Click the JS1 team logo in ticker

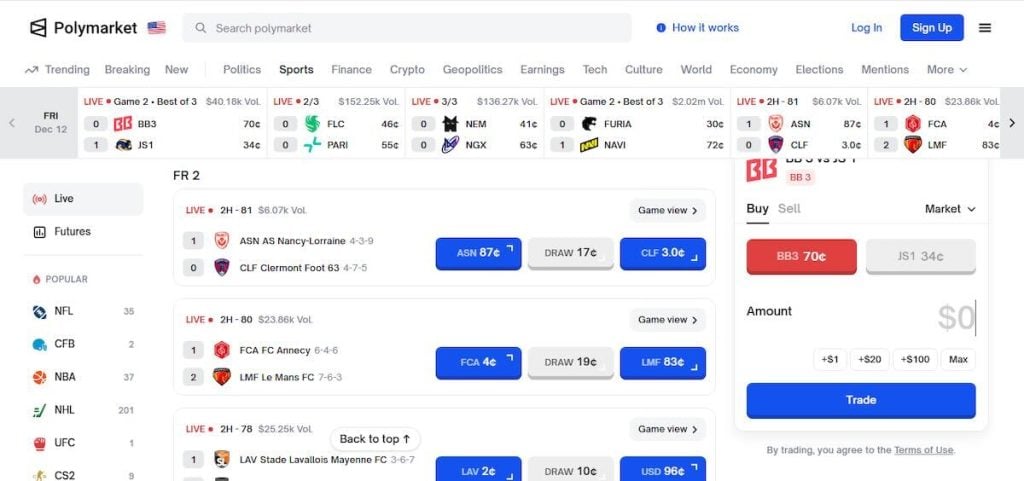point(123,145)
